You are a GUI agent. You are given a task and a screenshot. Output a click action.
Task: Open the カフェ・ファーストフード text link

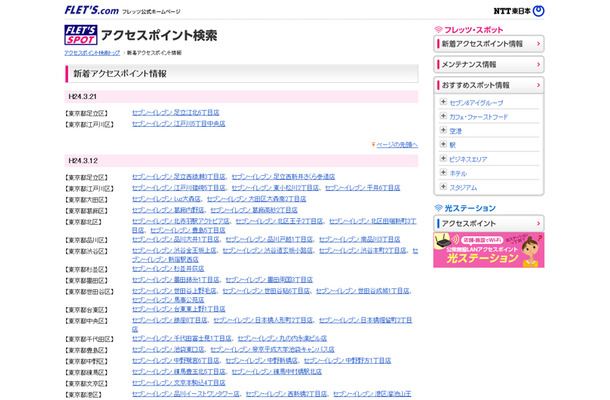coord(479,117)
